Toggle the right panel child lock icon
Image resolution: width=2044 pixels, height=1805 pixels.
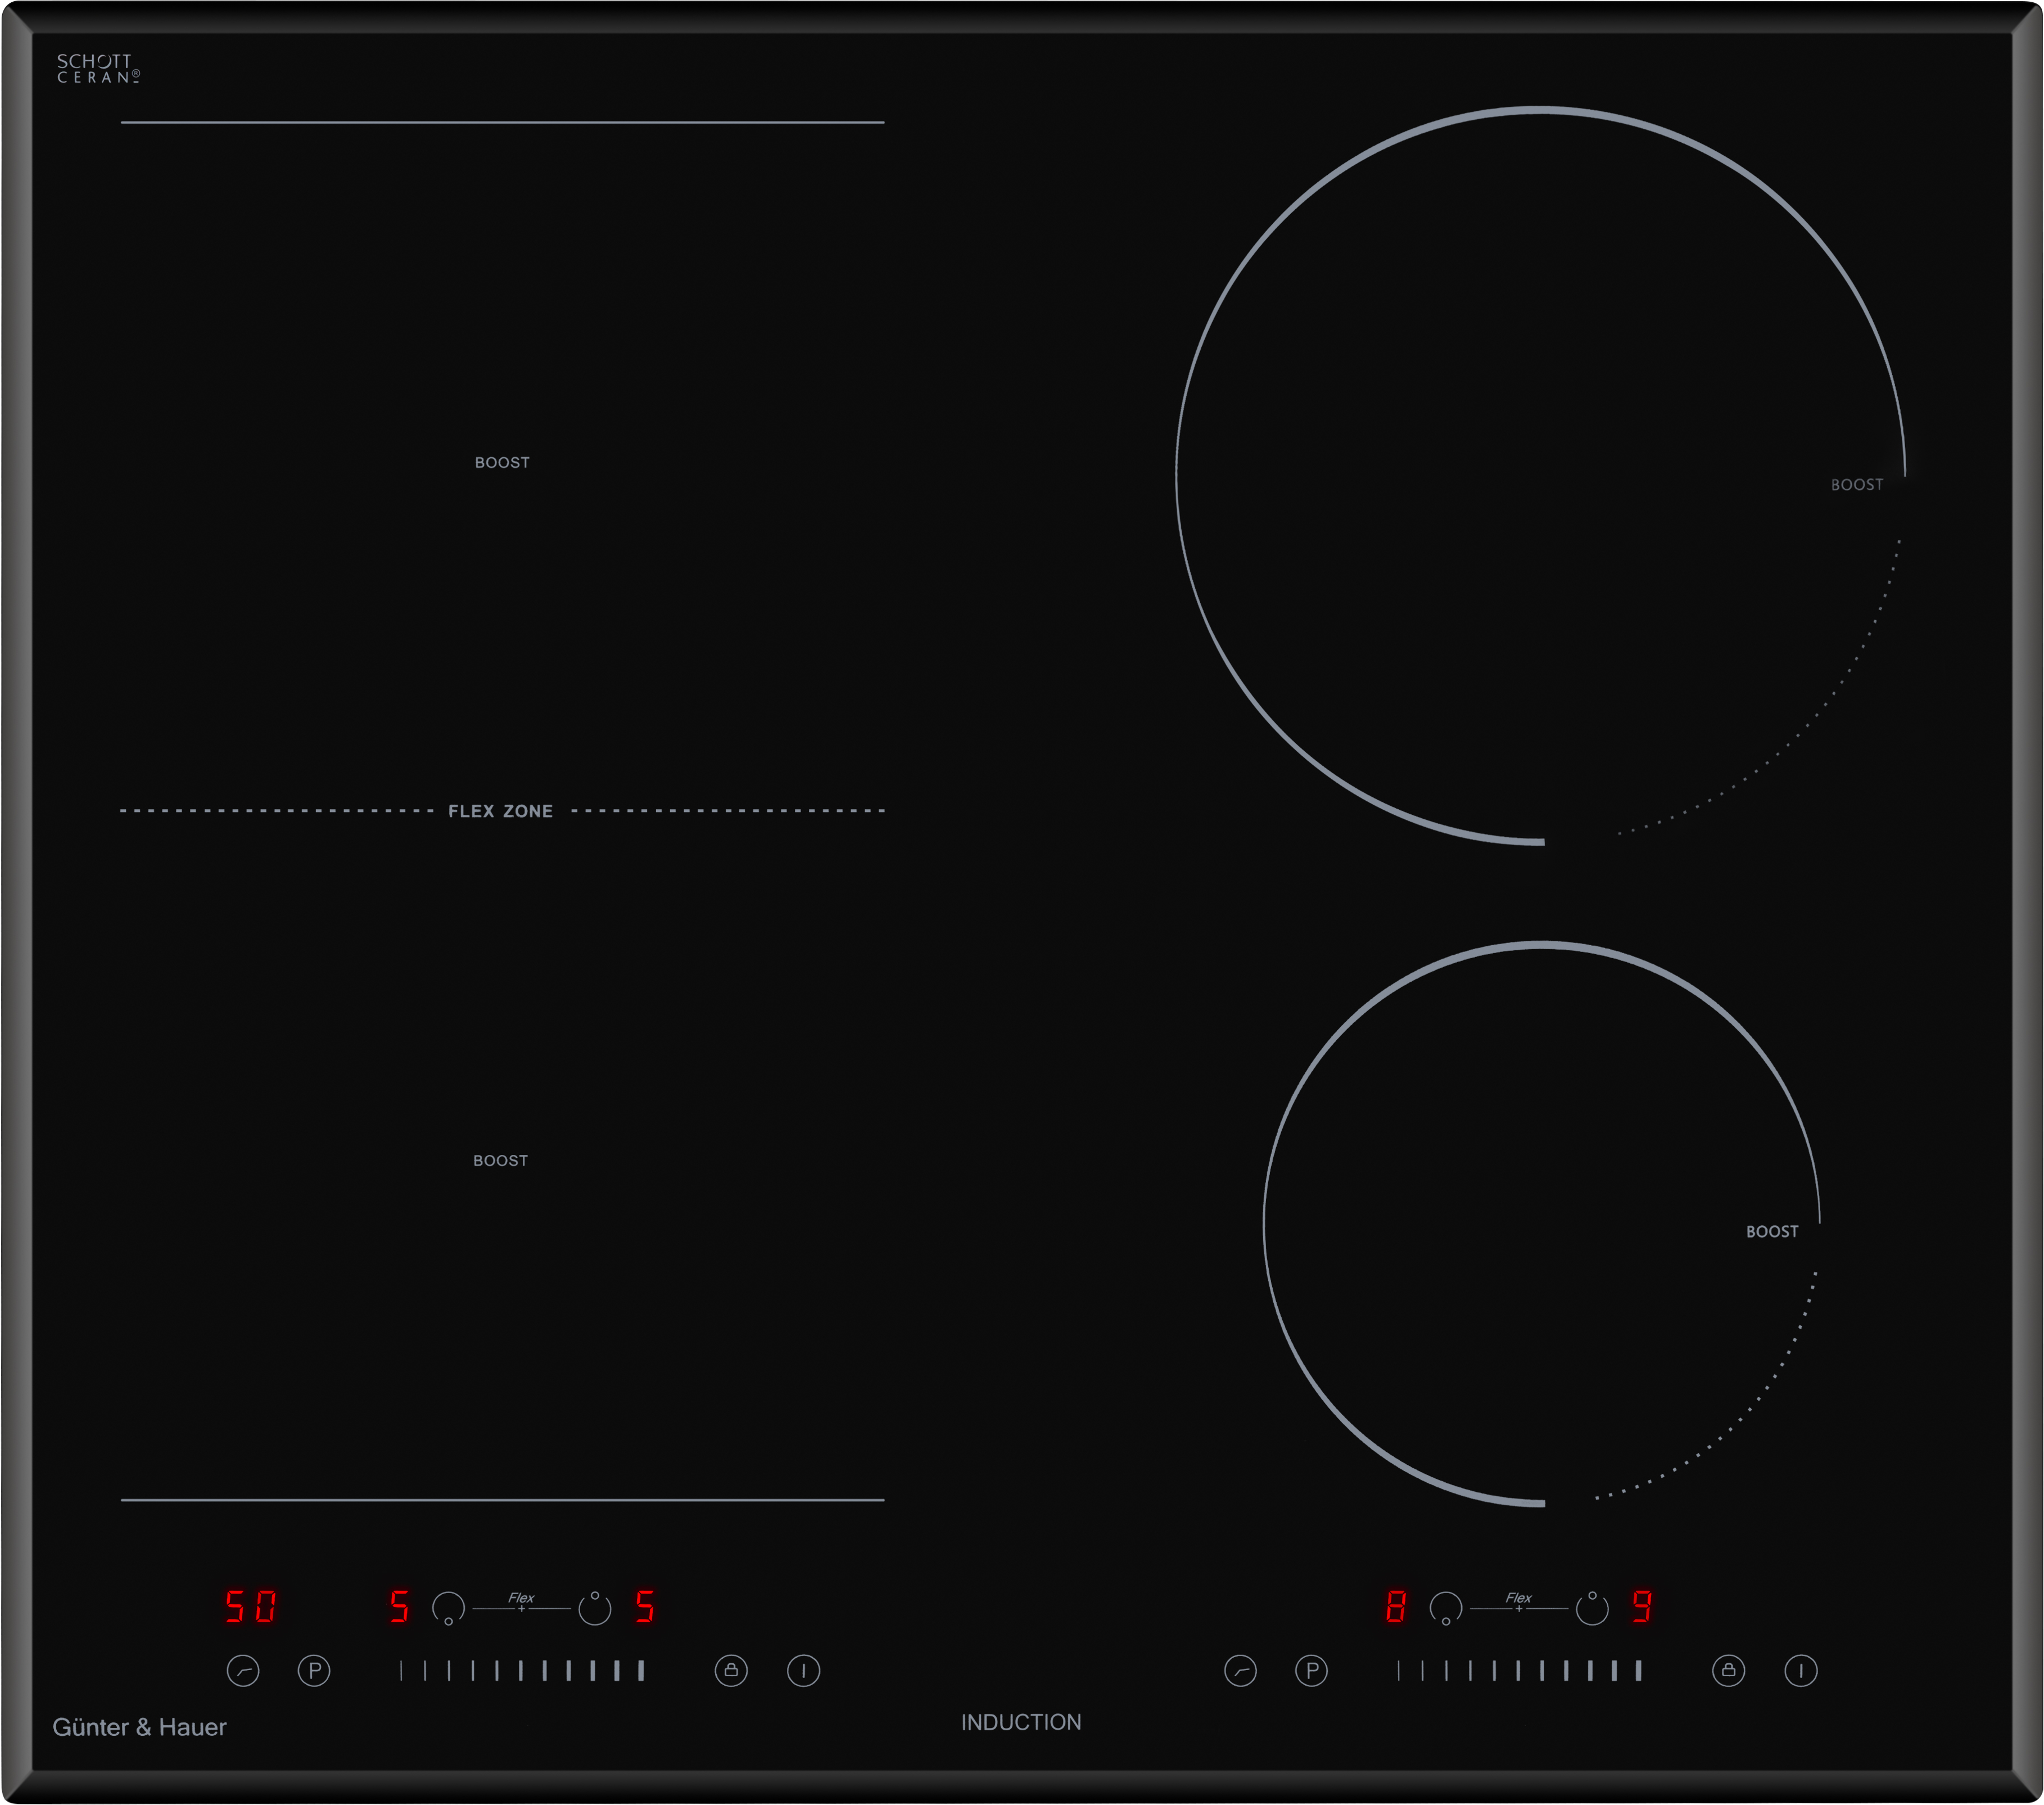coord(1728,1670)
